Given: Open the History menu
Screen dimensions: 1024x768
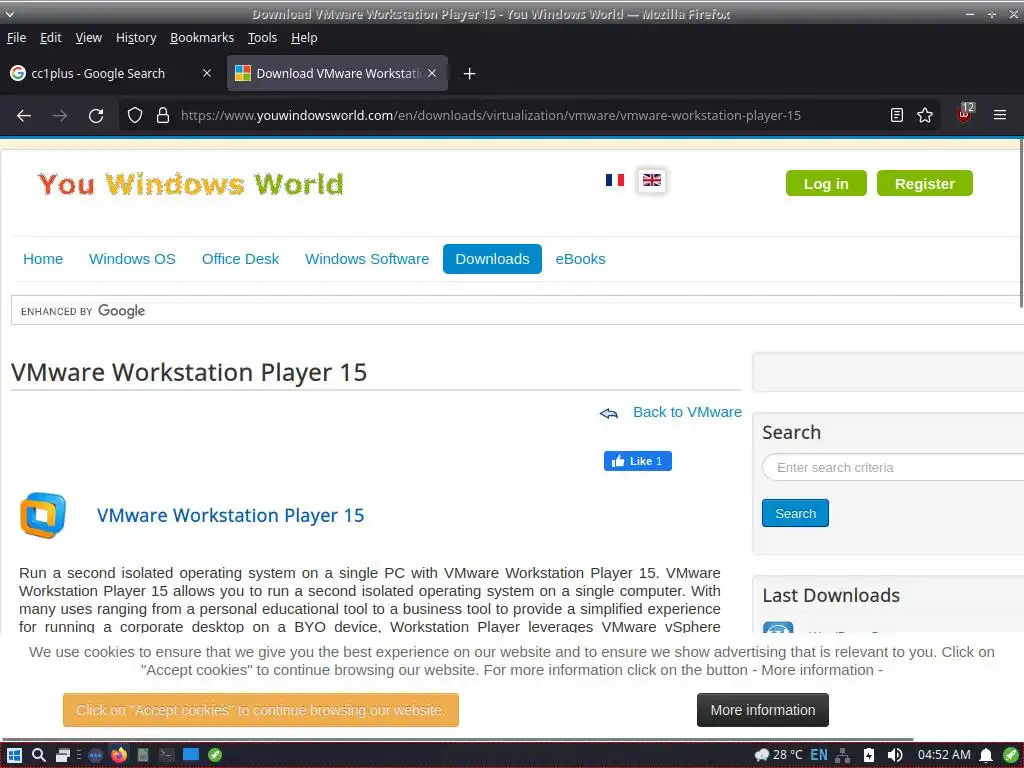Looking at the screenshot, I should pos(136,38).
